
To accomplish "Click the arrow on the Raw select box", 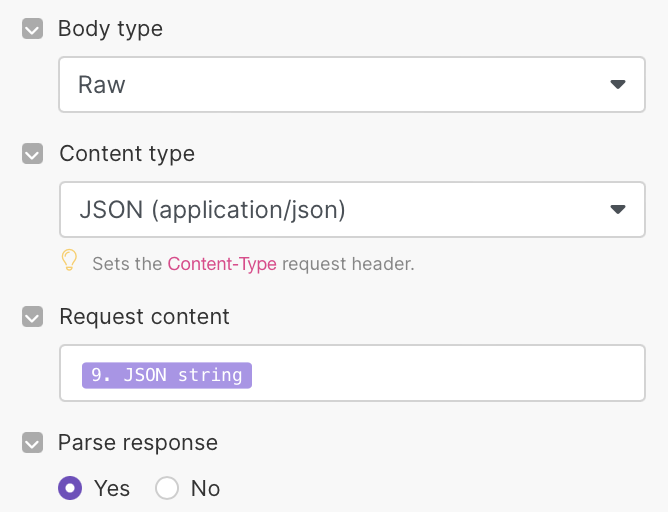I will 618,84.
